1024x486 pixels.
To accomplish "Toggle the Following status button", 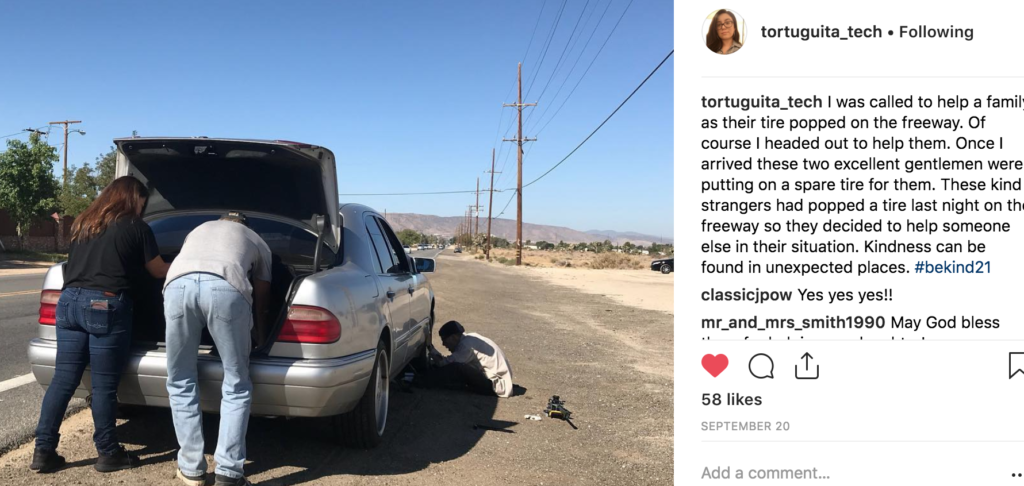I will (x=936, y=32).
